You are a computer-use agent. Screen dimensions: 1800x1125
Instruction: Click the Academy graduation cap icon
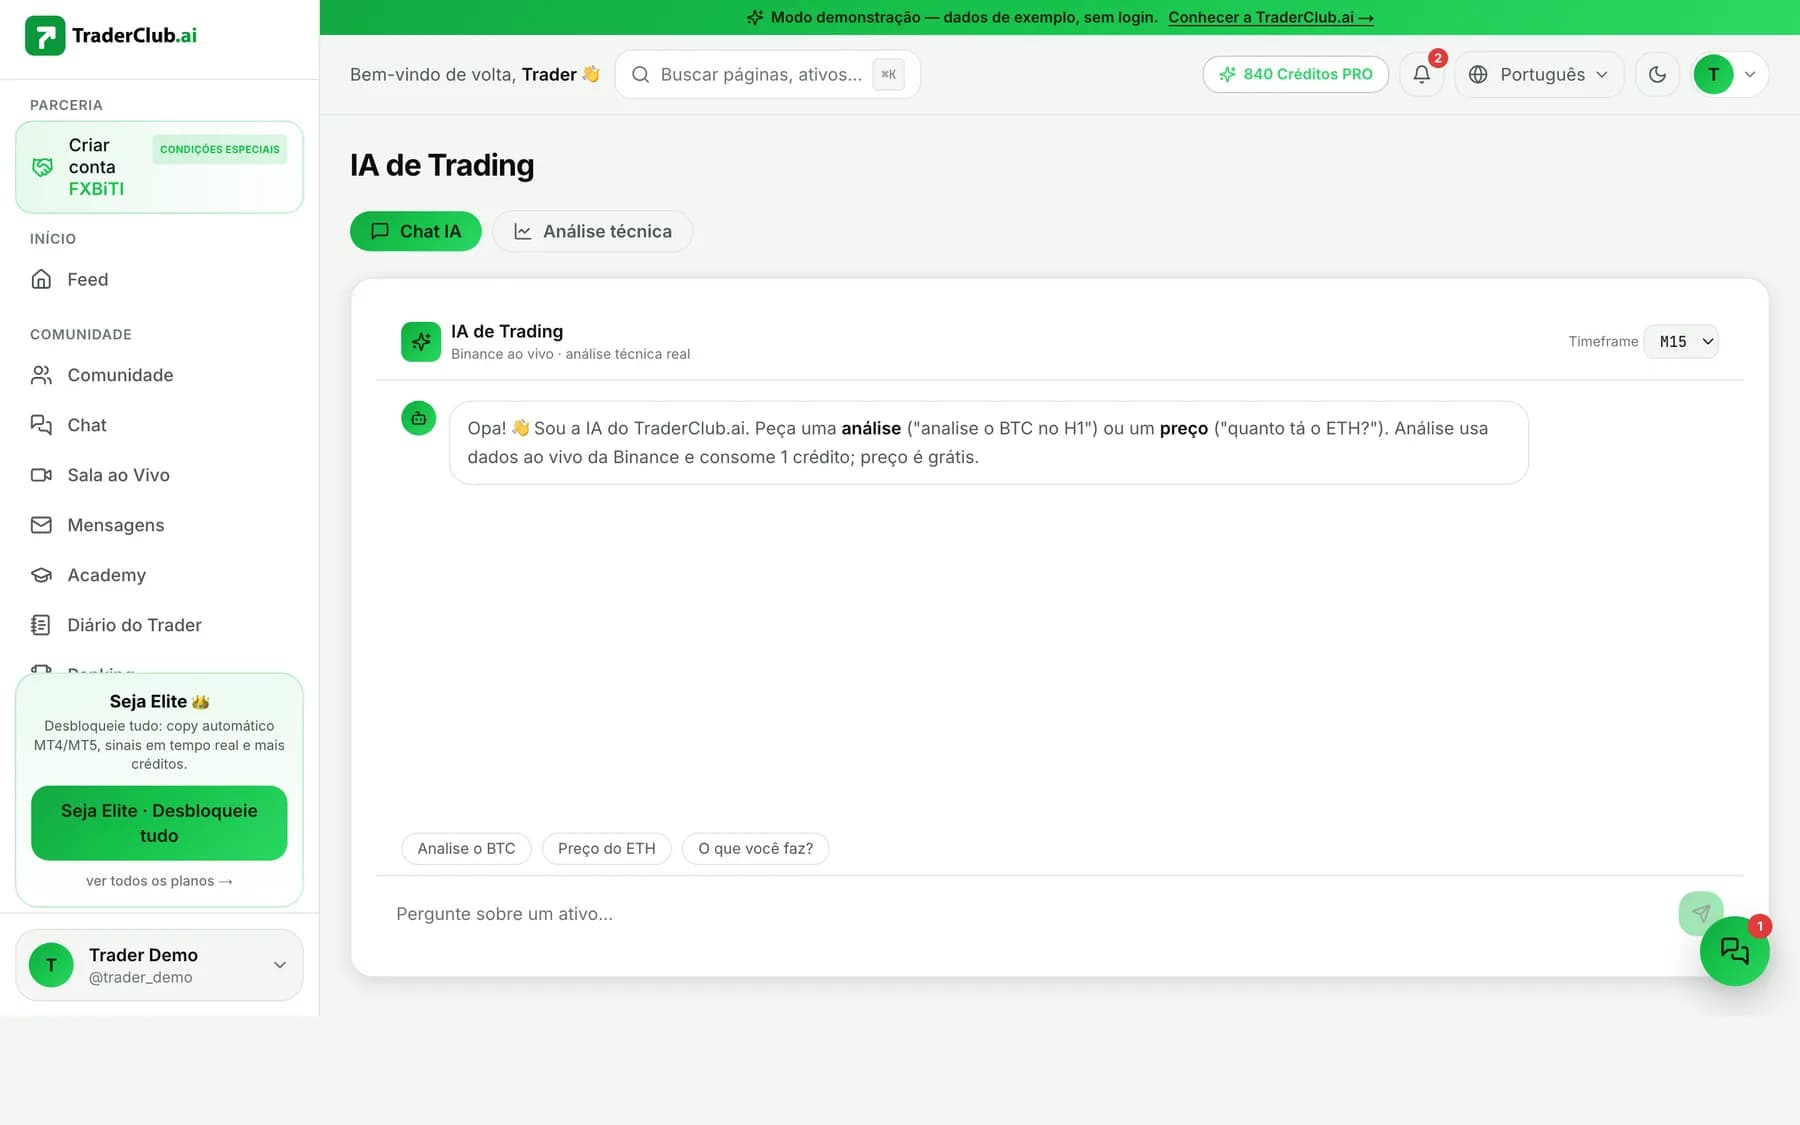tap(41, 575)
